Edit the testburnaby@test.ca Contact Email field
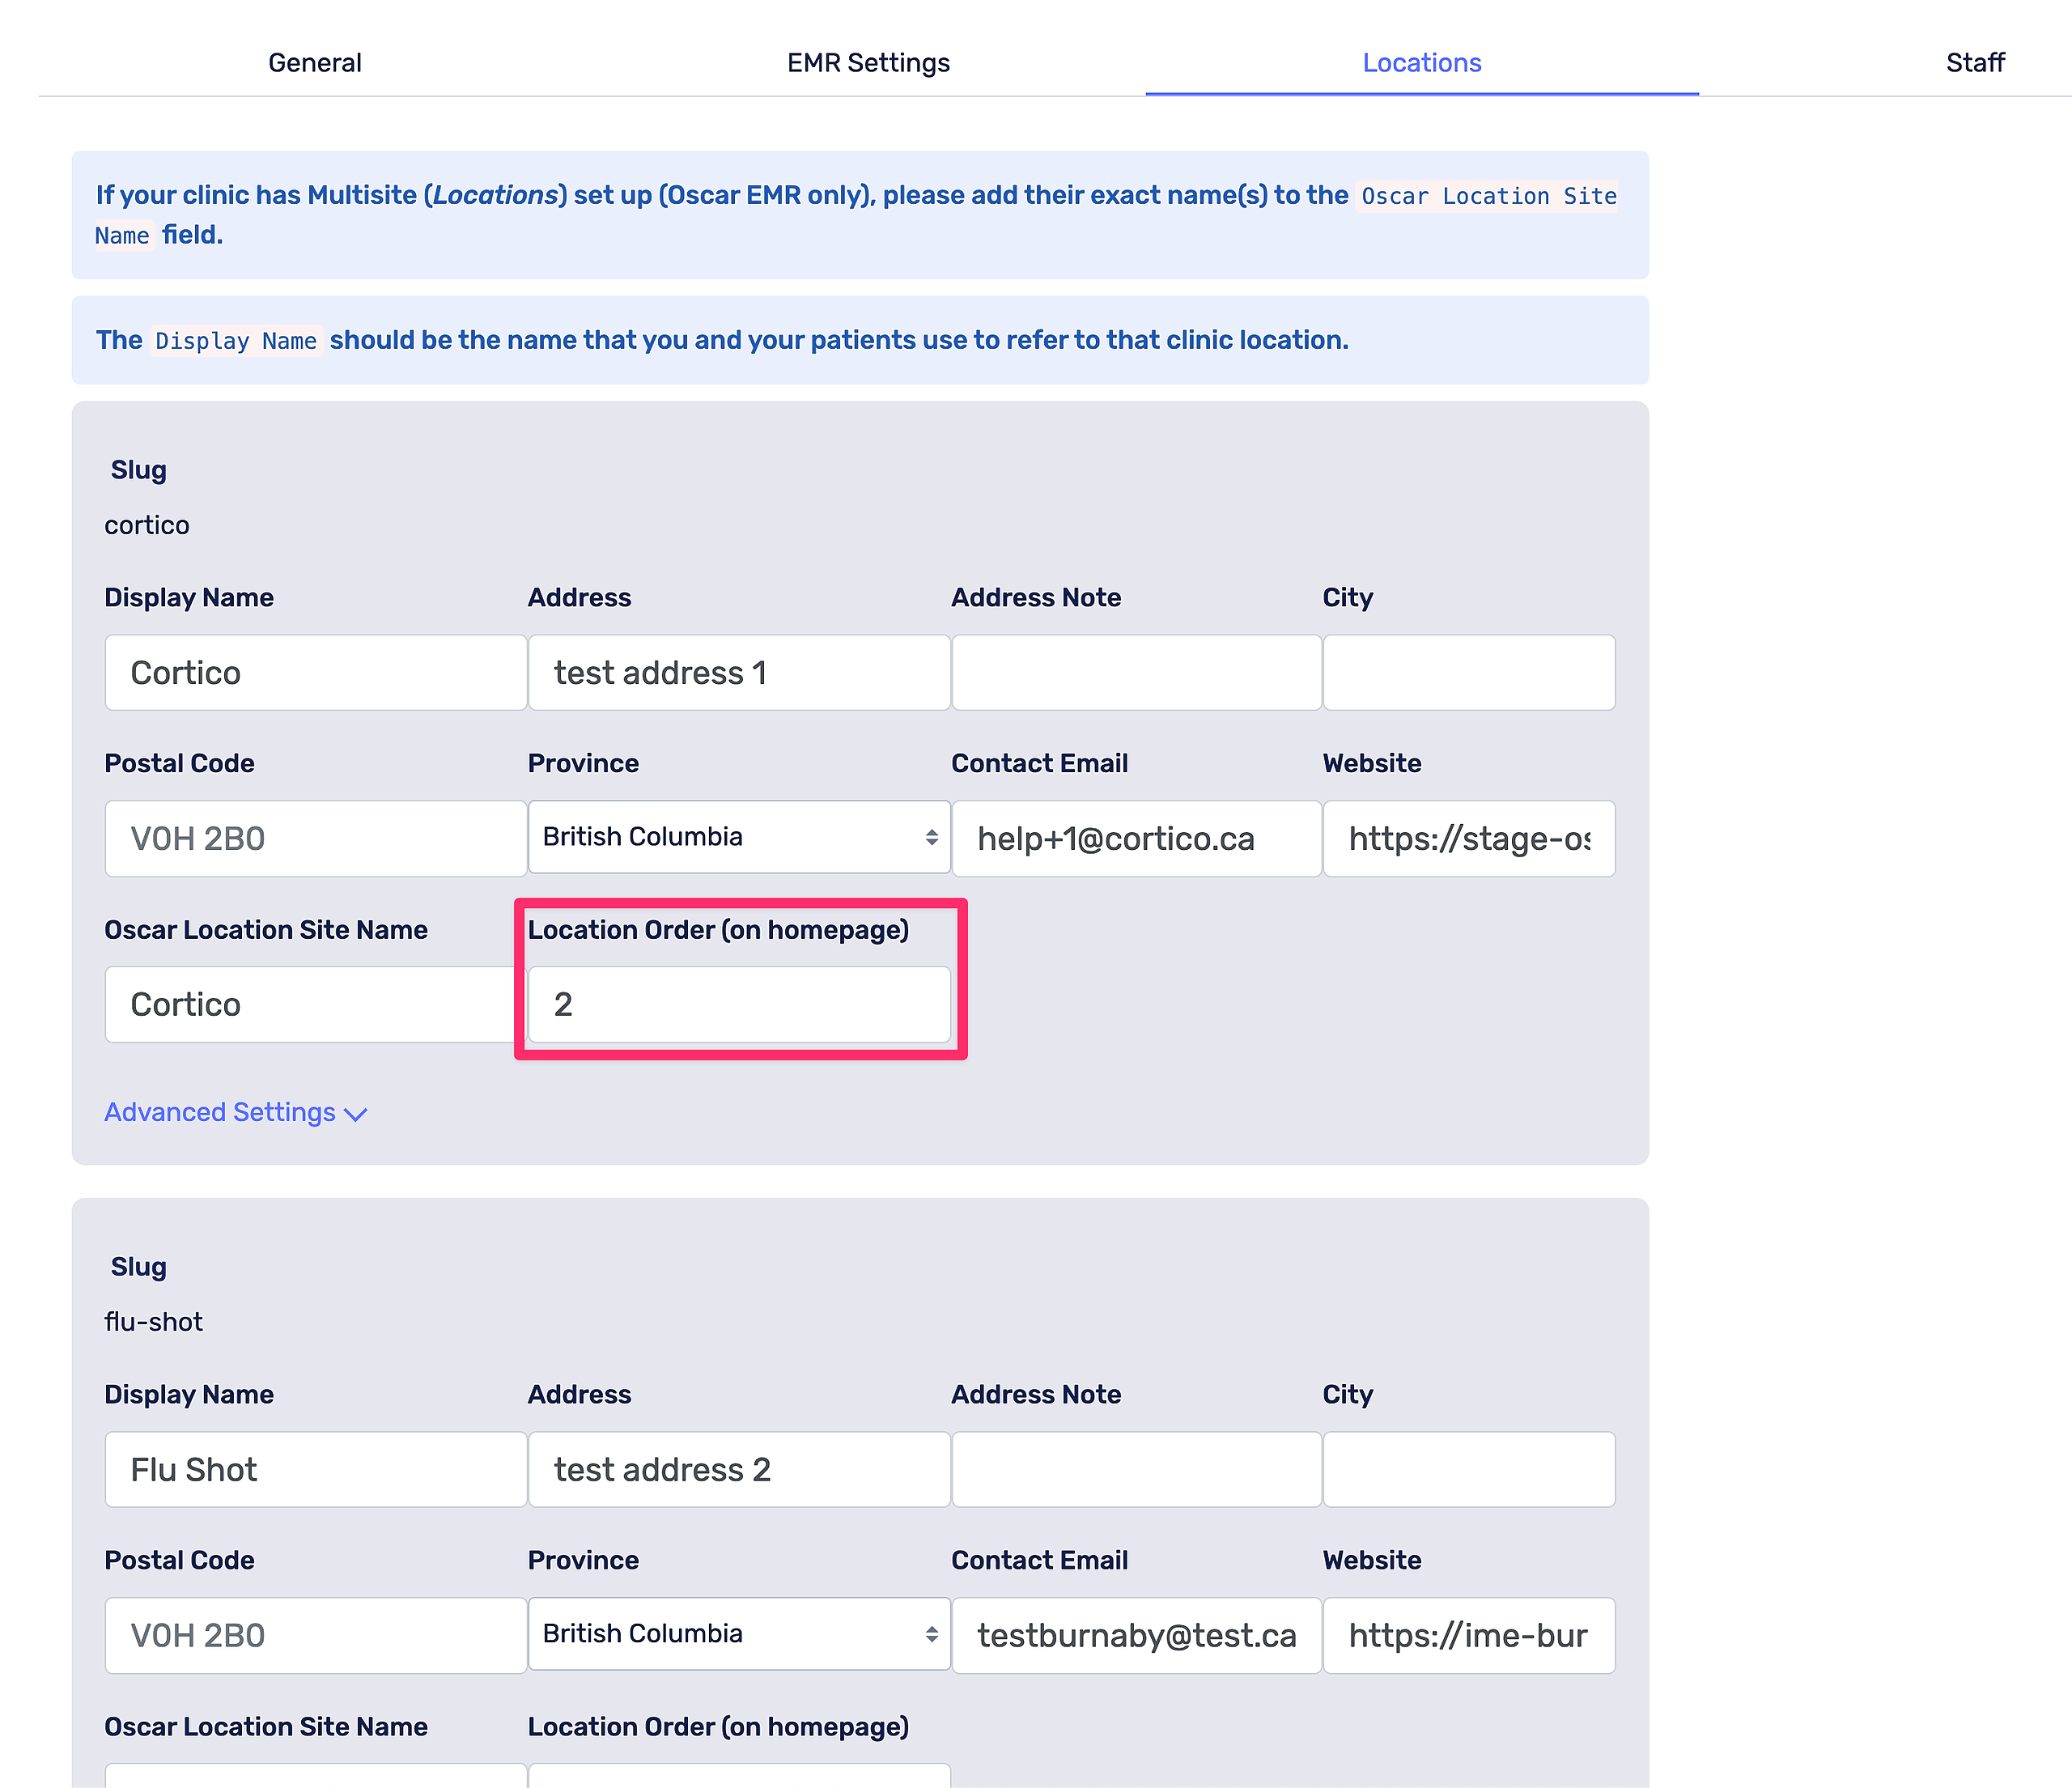Viewport: 2072px width, 1788px height. point(1136,1636)
